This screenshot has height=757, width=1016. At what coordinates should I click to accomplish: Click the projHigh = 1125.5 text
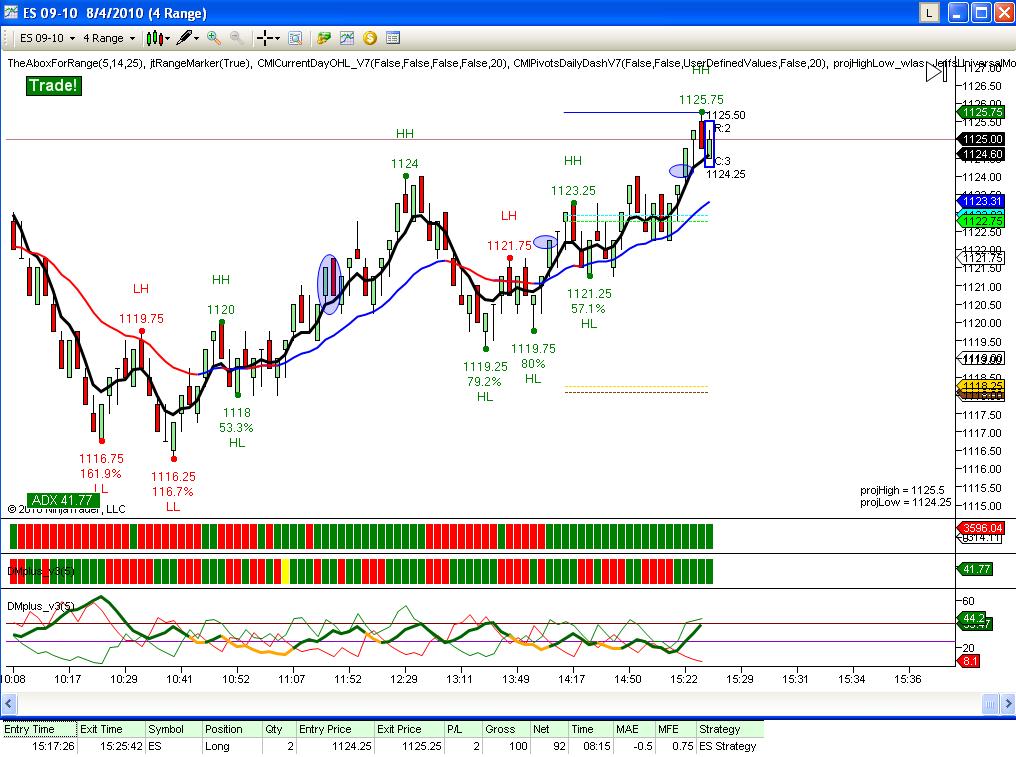902,490
